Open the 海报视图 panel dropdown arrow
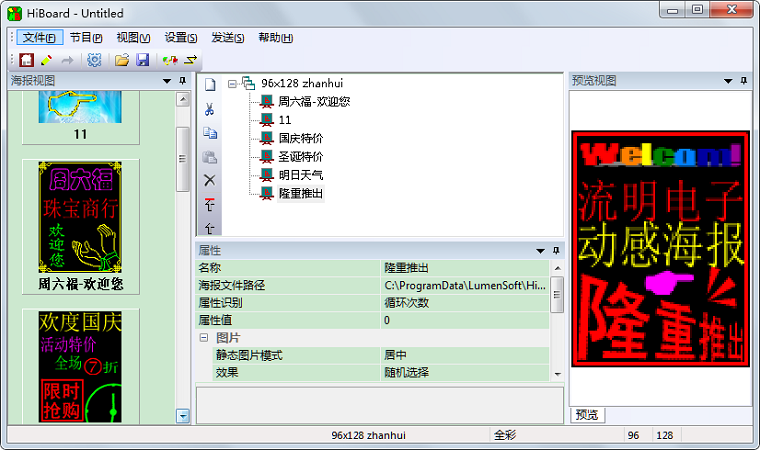The height and width of the screenshot is (450, 760). click(x=167, y=80)
